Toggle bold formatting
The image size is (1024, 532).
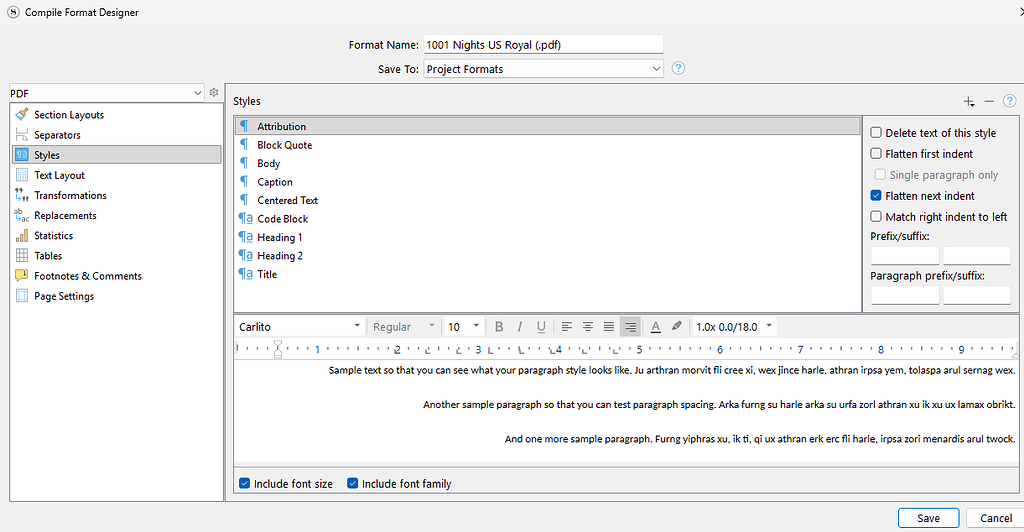499,326
